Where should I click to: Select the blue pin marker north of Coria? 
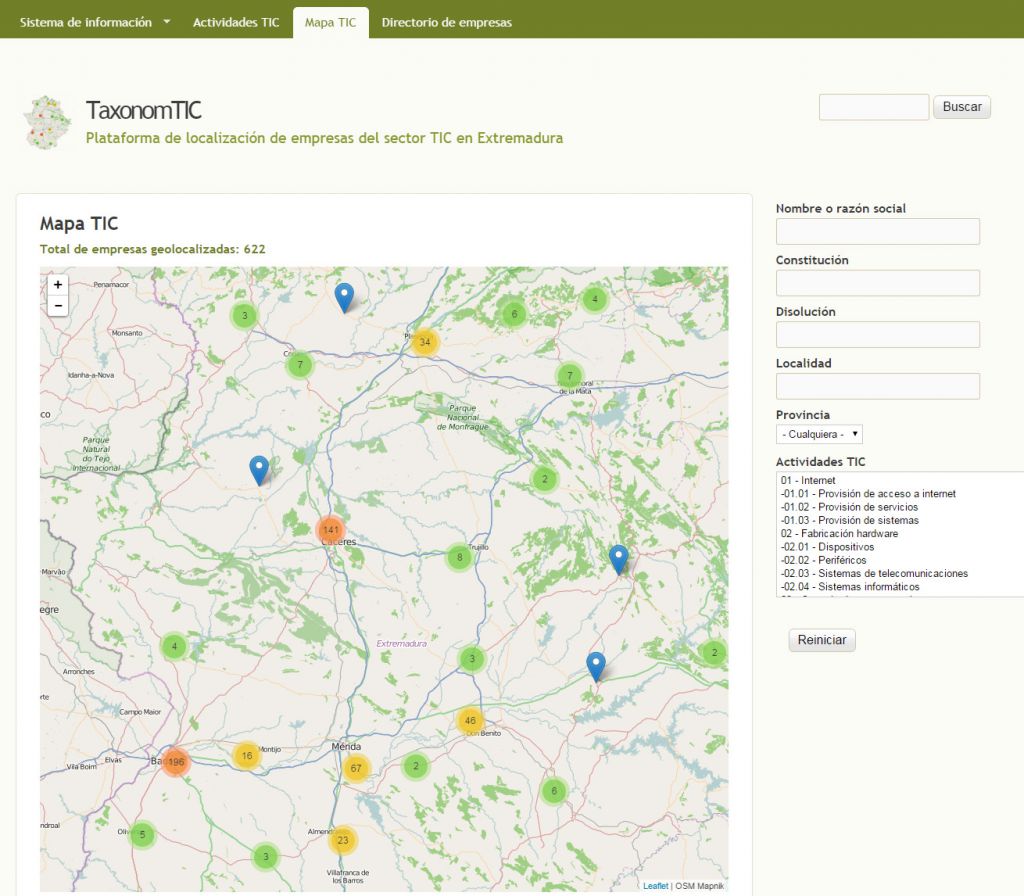(344, 298)
